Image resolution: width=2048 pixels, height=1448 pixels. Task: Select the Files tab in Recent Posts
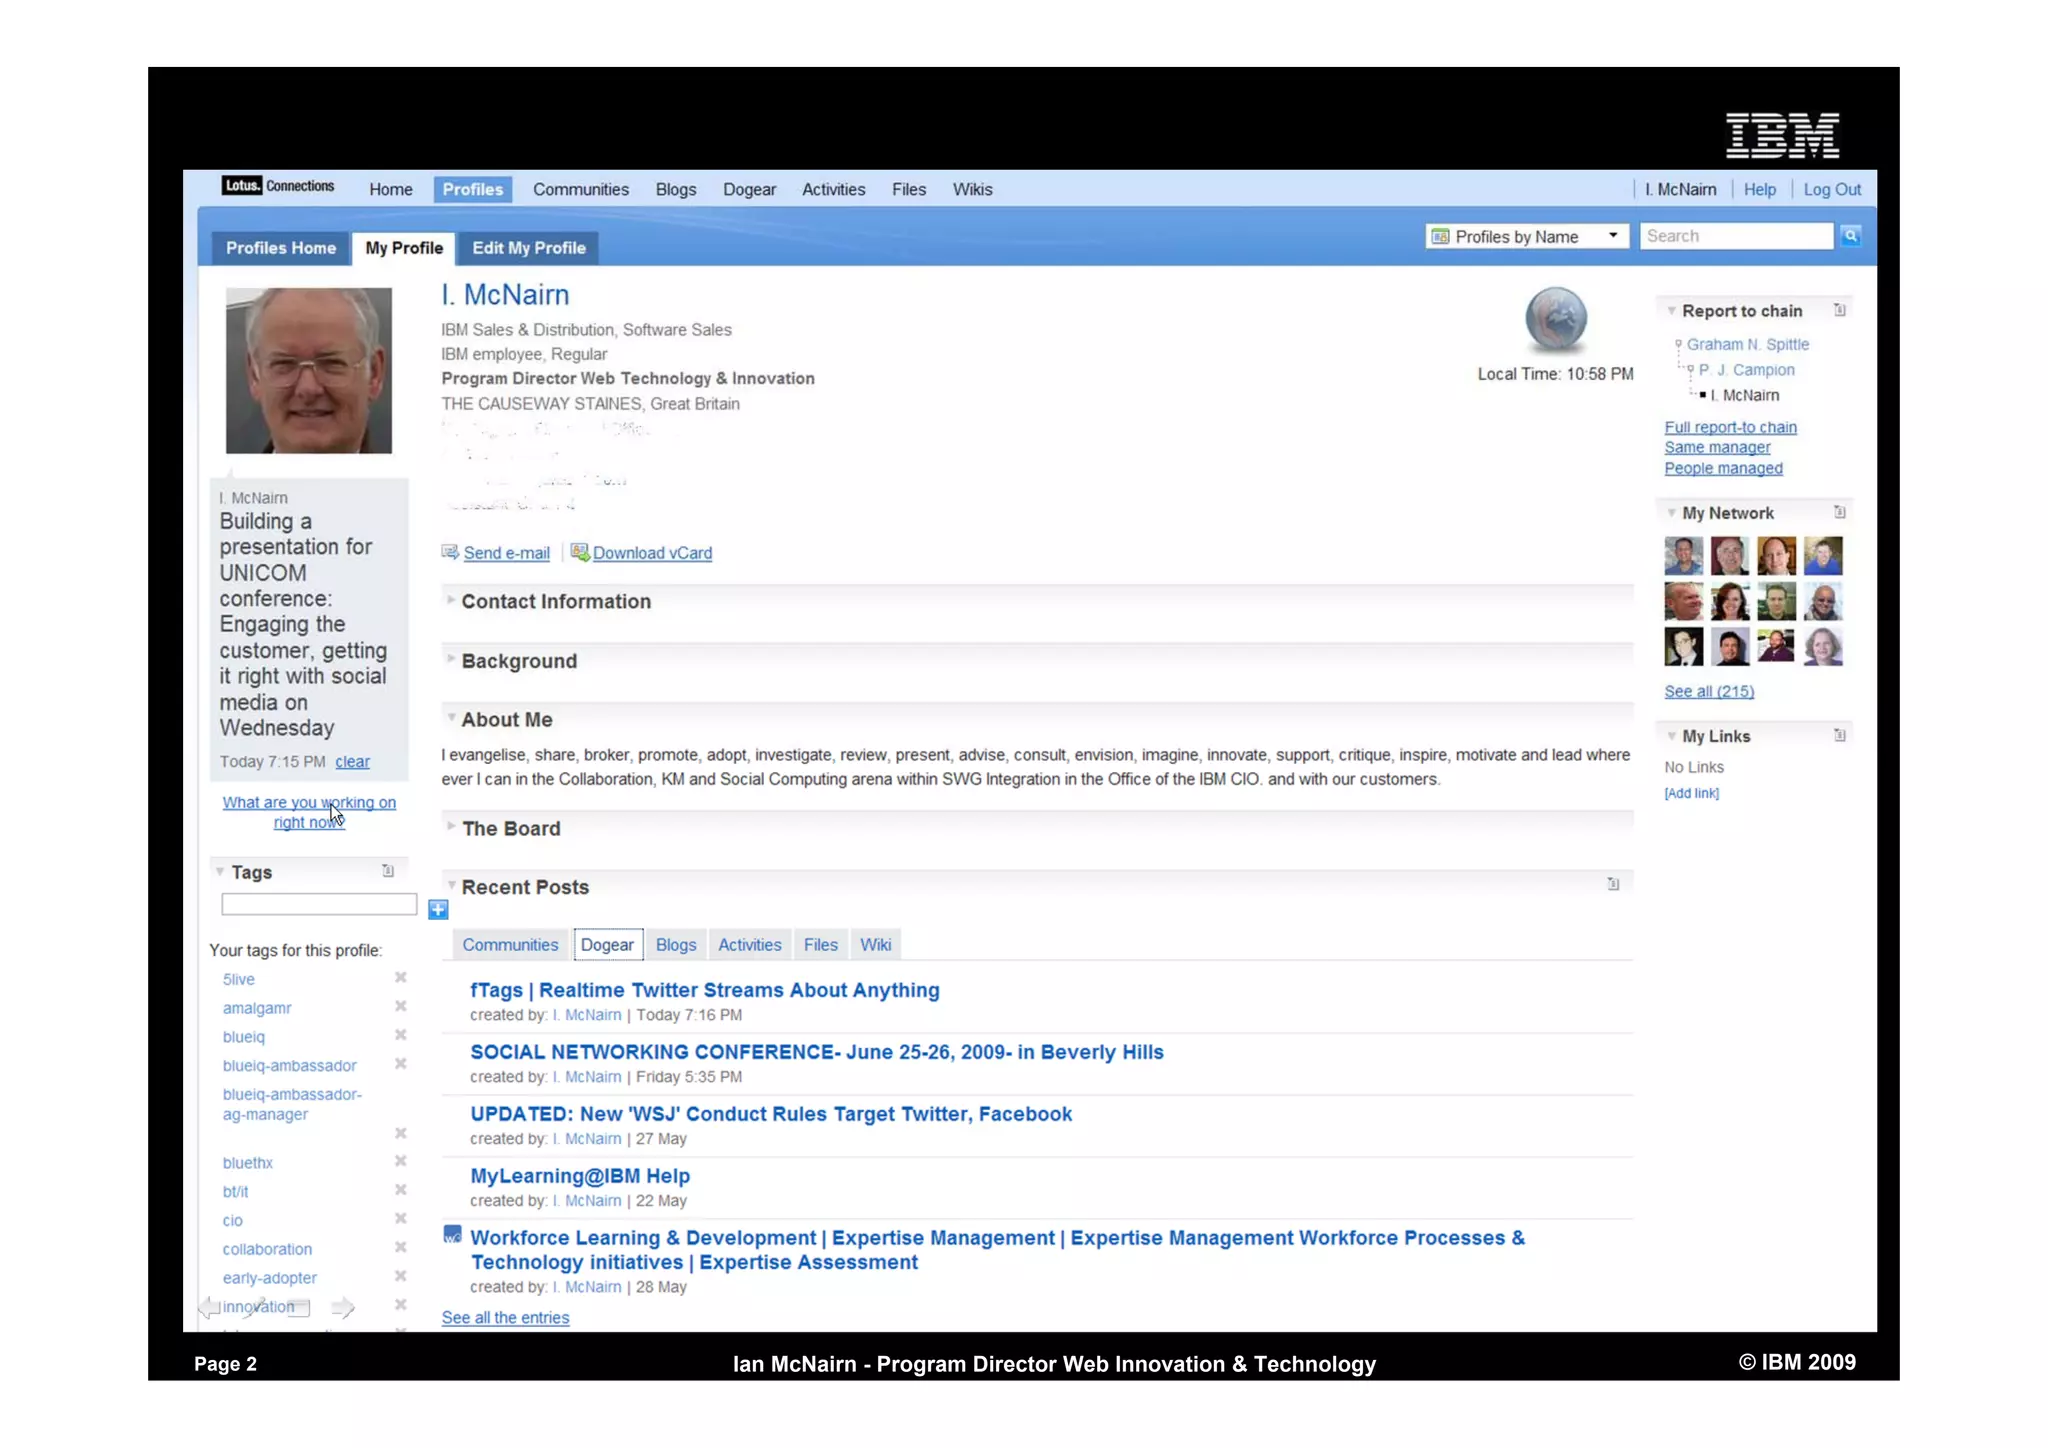820,945
